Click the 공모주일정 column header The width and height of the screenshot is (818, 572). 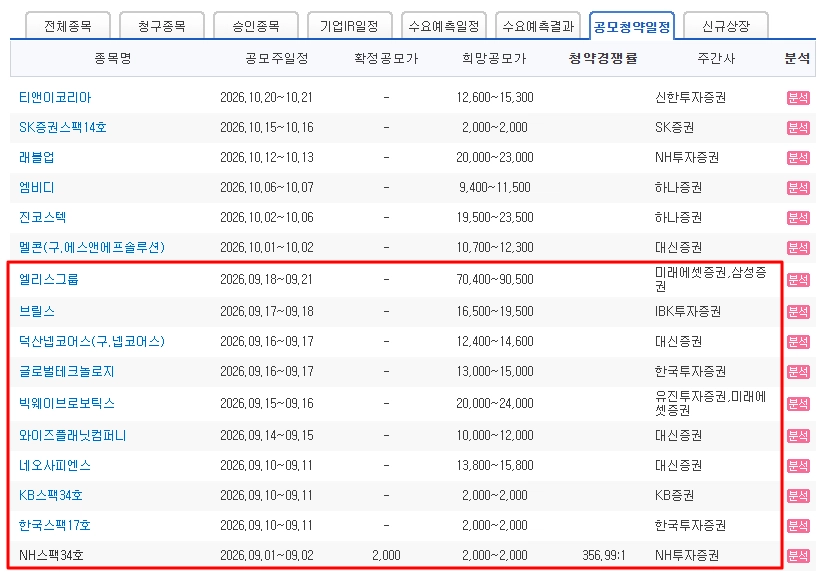(x=276, y=58)
